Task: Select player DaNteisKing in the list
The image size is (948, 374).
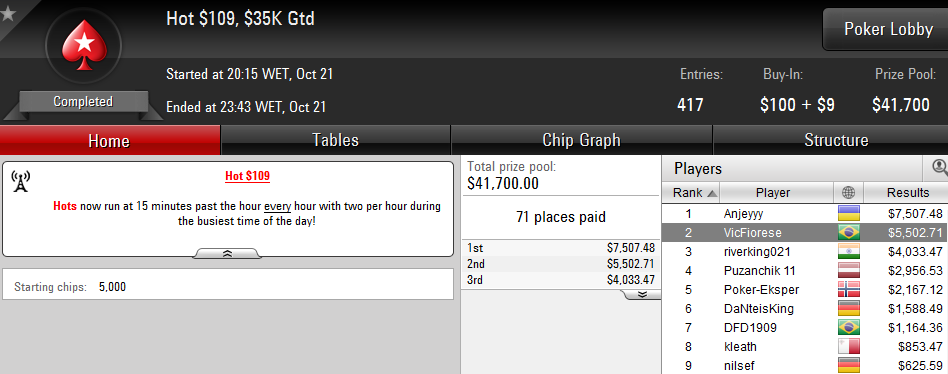Action: coord(805,309)
